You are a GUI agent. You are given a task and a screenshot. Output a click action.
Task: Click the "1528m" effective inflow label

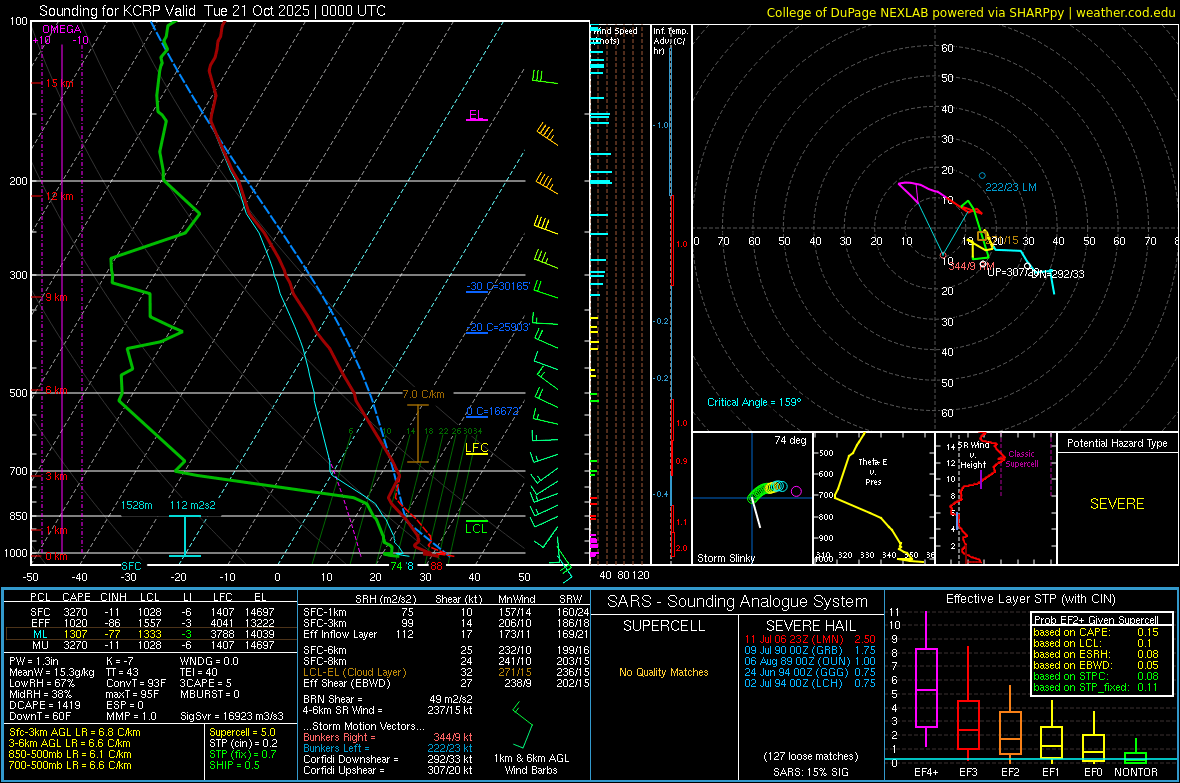(x=136, y=505)
